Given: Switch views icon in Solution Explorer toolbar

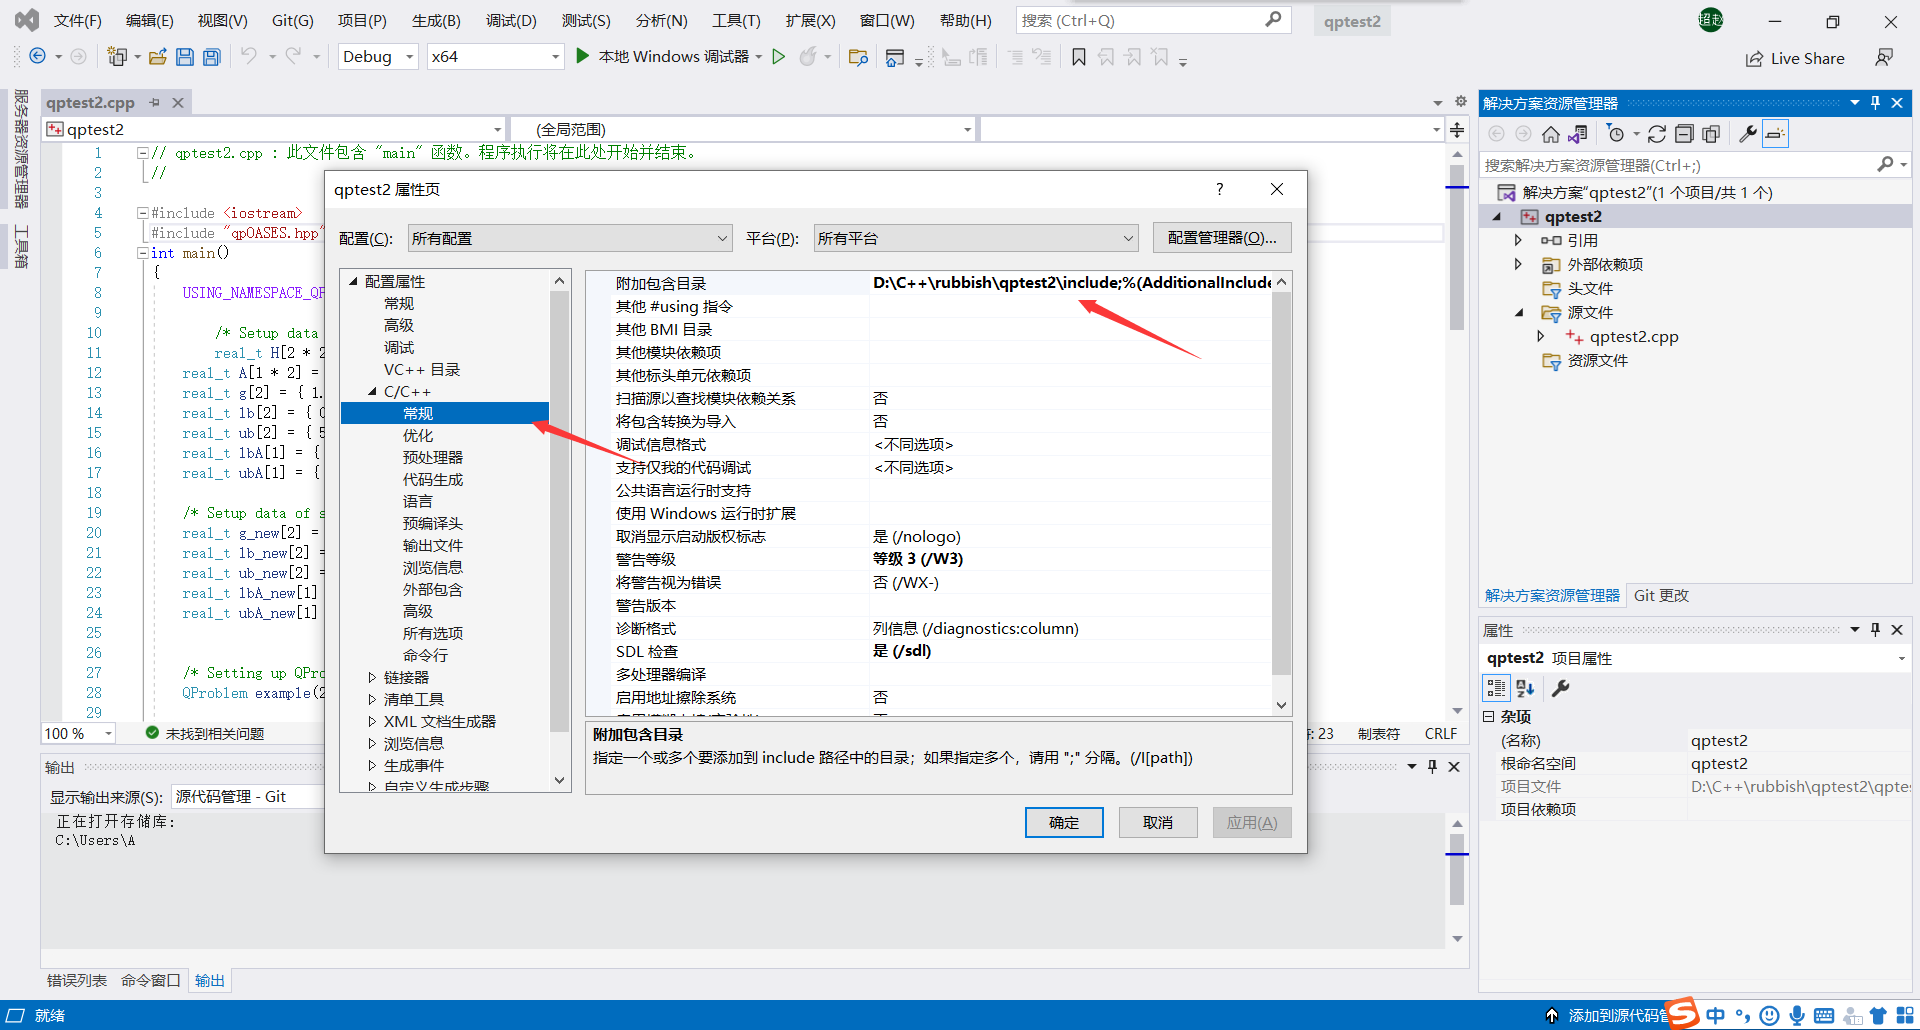Looking at the screenshot, I should pyautogui.click(x=1578, y=134).
